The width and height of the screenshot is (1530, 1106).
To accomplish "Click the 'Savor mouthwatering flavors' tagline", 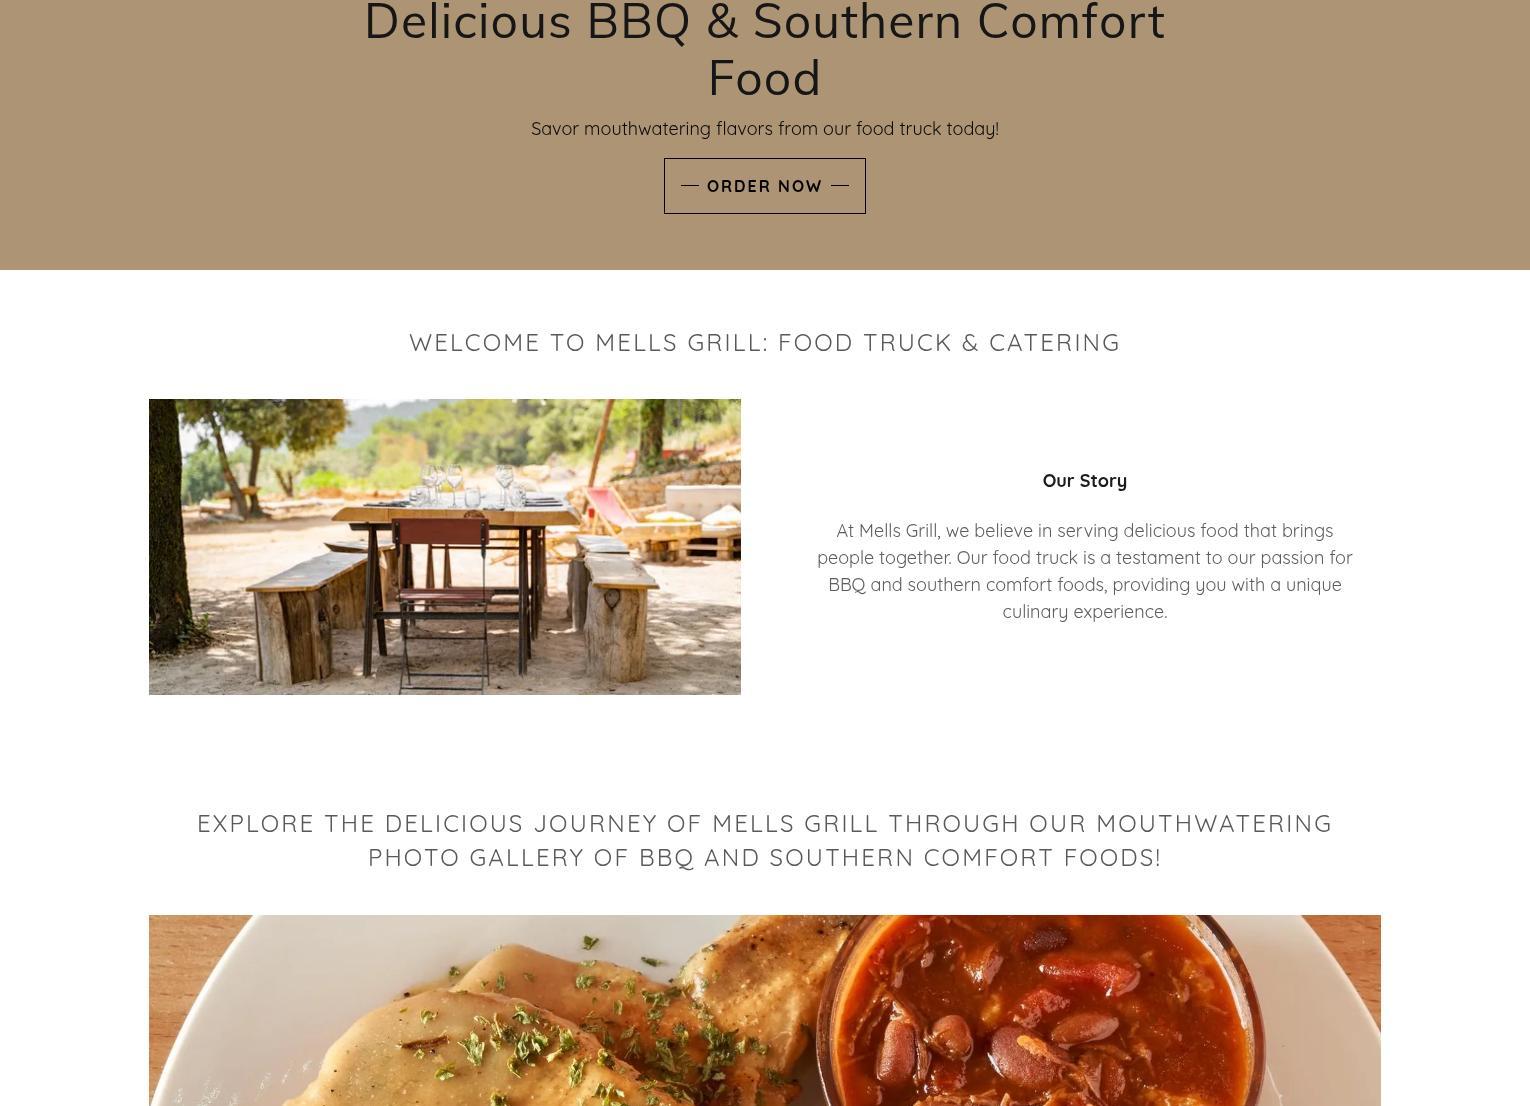I will tap(765, 129).
